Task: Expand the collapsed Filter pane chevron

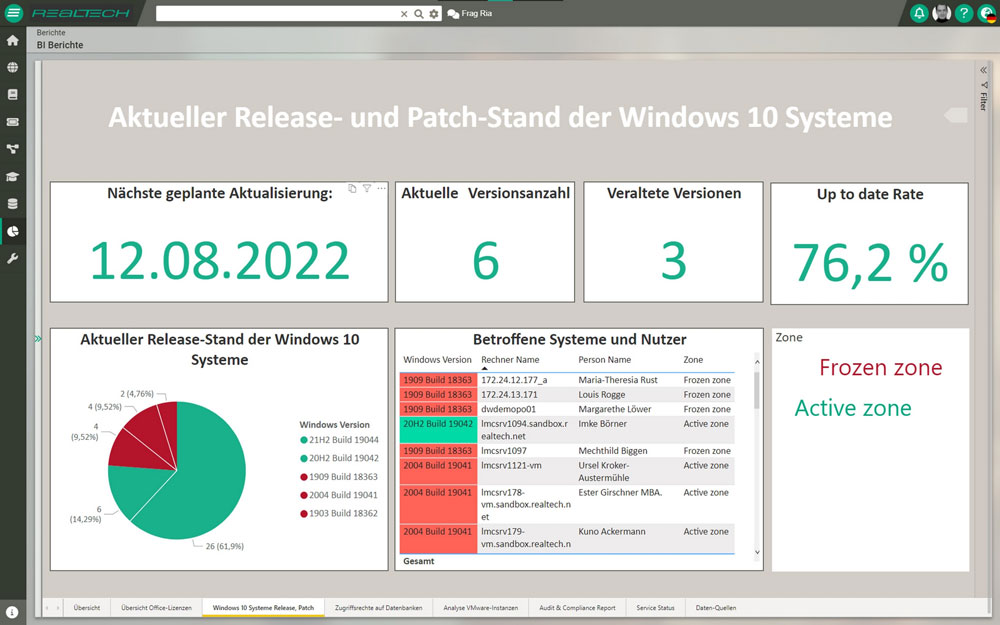Action: (983, 70)
